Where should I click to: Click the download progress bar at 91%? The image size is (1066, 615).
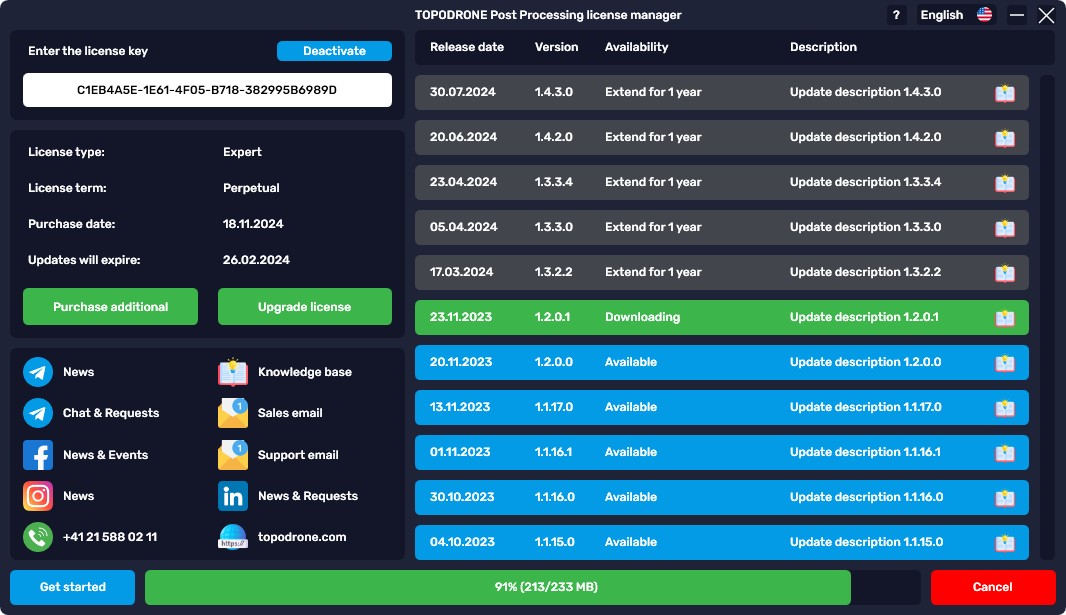[533, 587]
